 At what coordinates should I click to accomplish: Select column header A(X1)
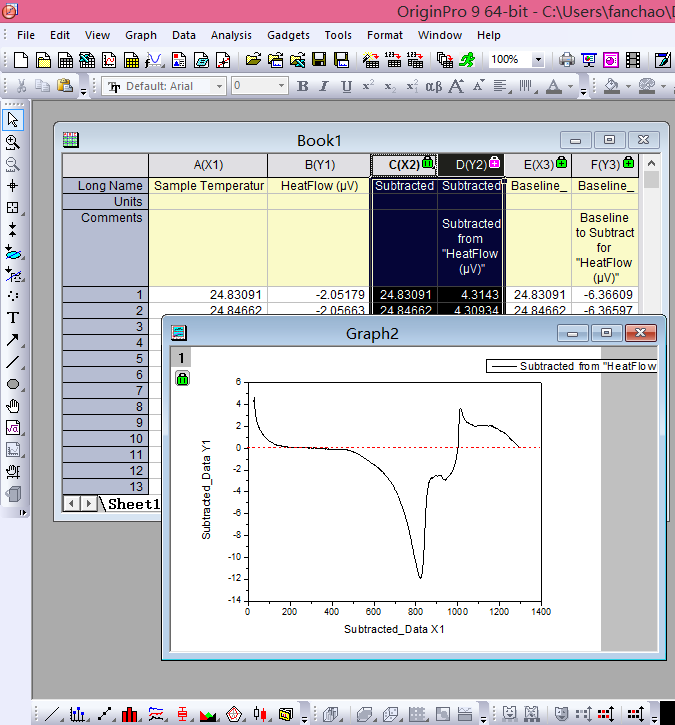tap(208, 165)
